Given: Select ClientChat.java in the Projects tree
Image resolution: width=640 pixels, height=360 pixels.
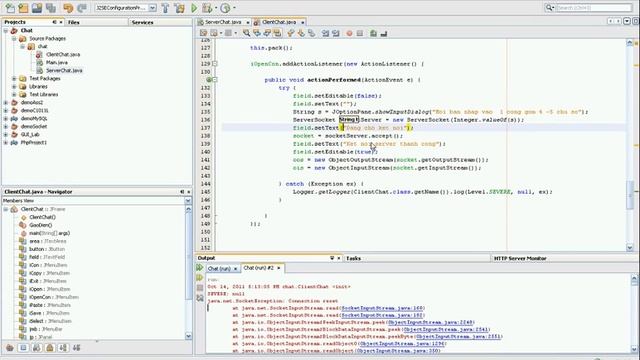Looking at the screenshot, I should click(63, 54).
